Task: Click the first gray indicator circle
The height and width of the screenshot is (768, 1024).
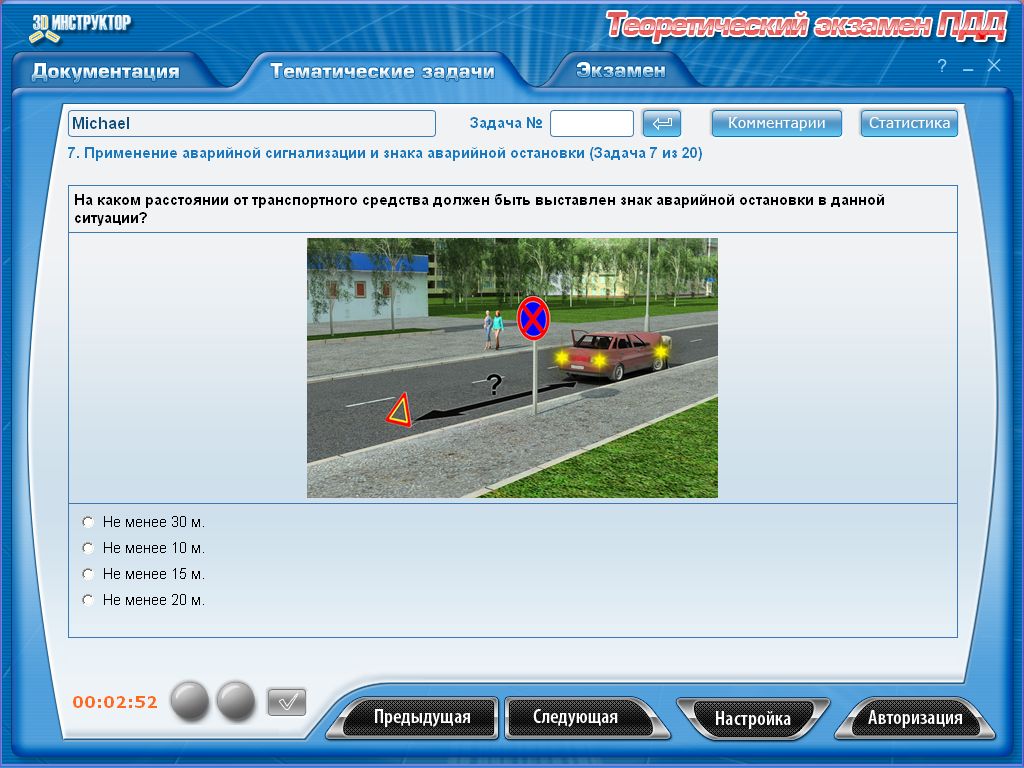Action: pos(190,702)
